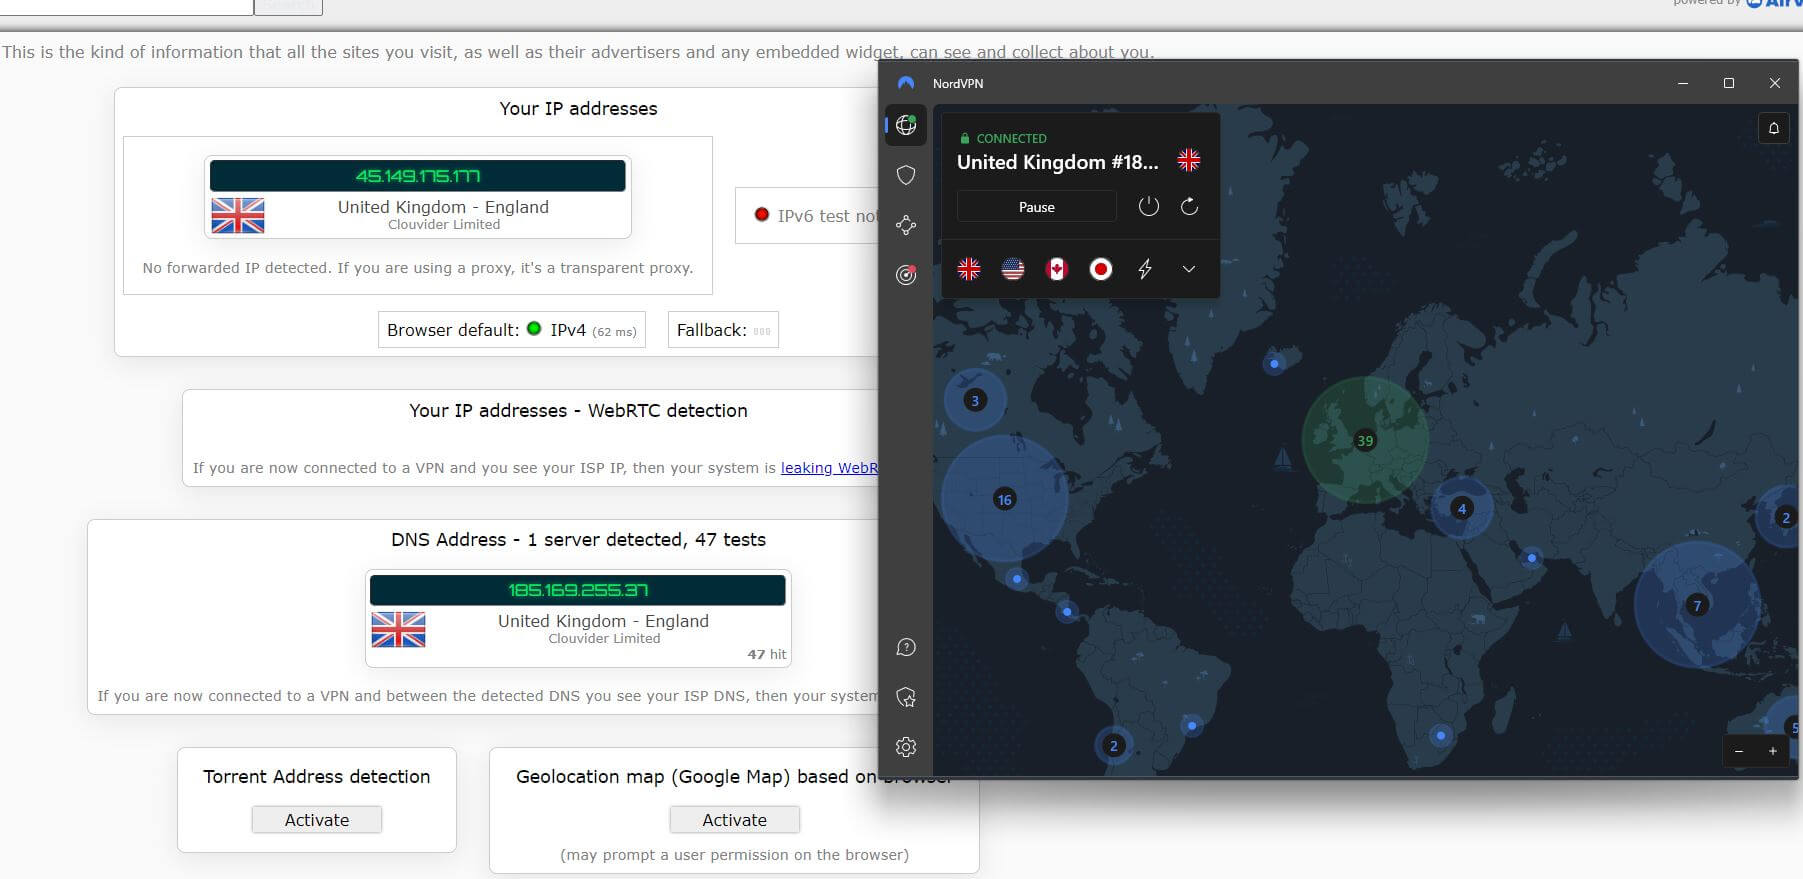Select the North America cluster marked 16
Viewport: 1803px width, 879px height.
pyautogui.click(x=1005, y=499)
